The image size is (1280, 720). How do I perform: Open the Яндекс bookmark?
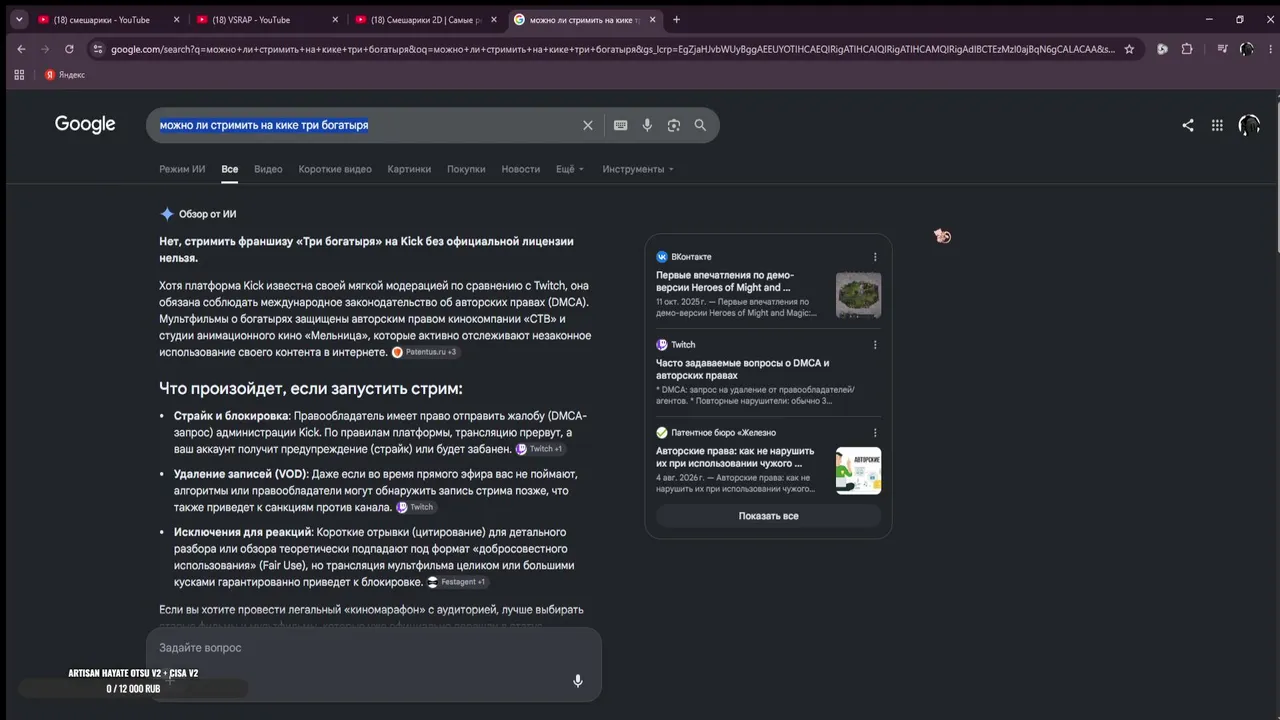pyautogui.click(x=64, y=75)
